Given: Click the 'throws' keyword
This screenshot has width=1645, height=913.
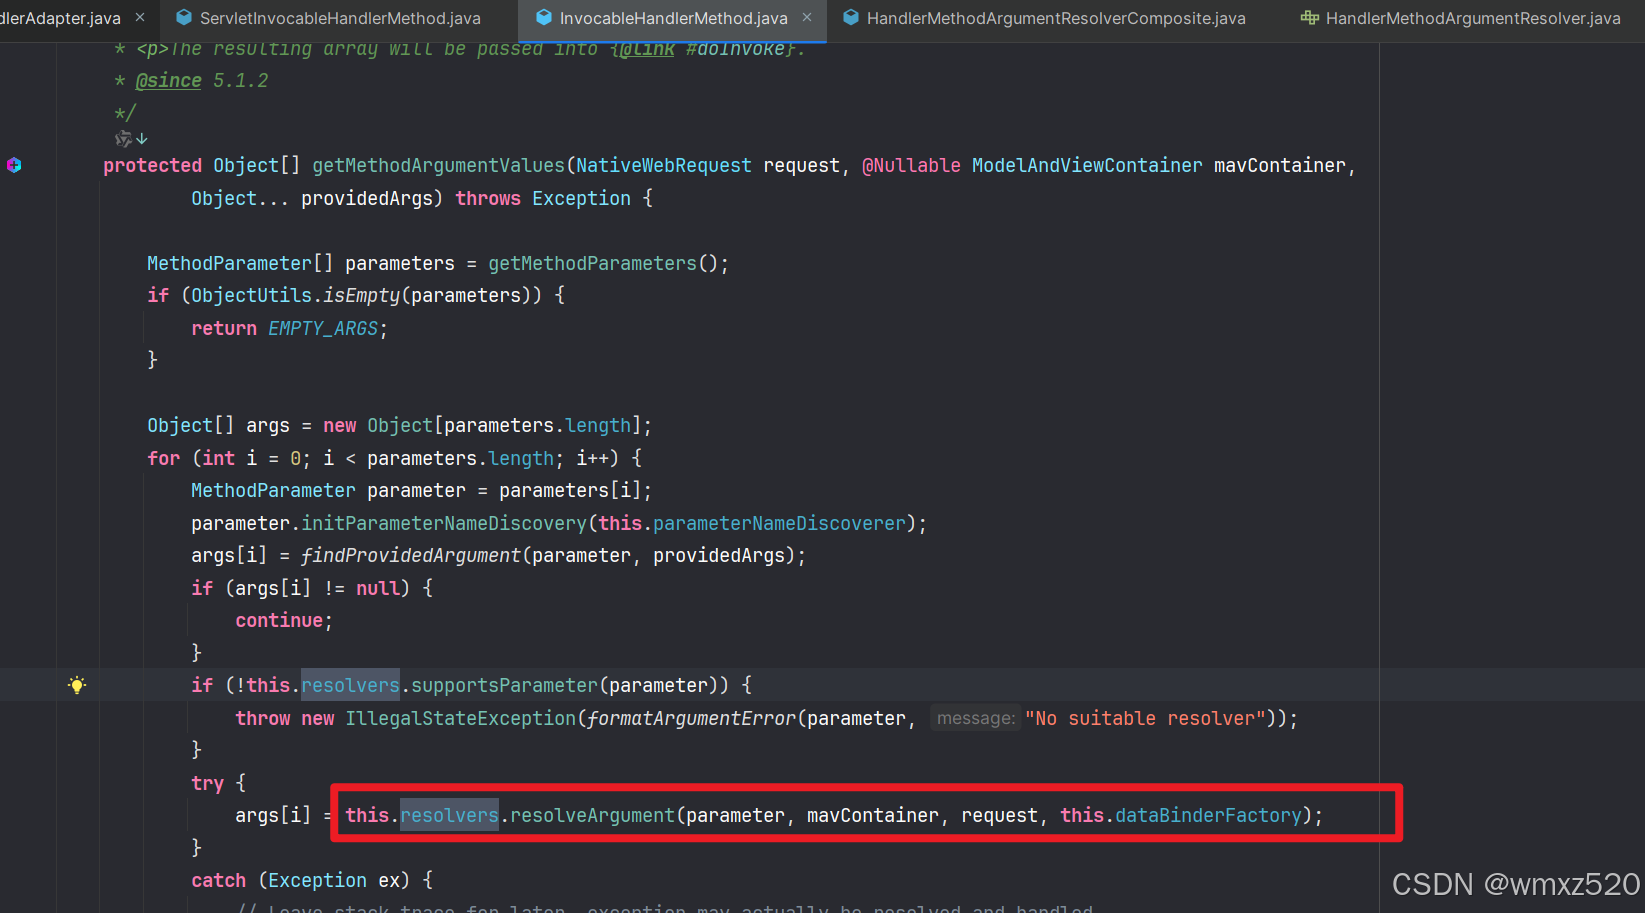Looking at the screenshot, I should pos(488,198).
